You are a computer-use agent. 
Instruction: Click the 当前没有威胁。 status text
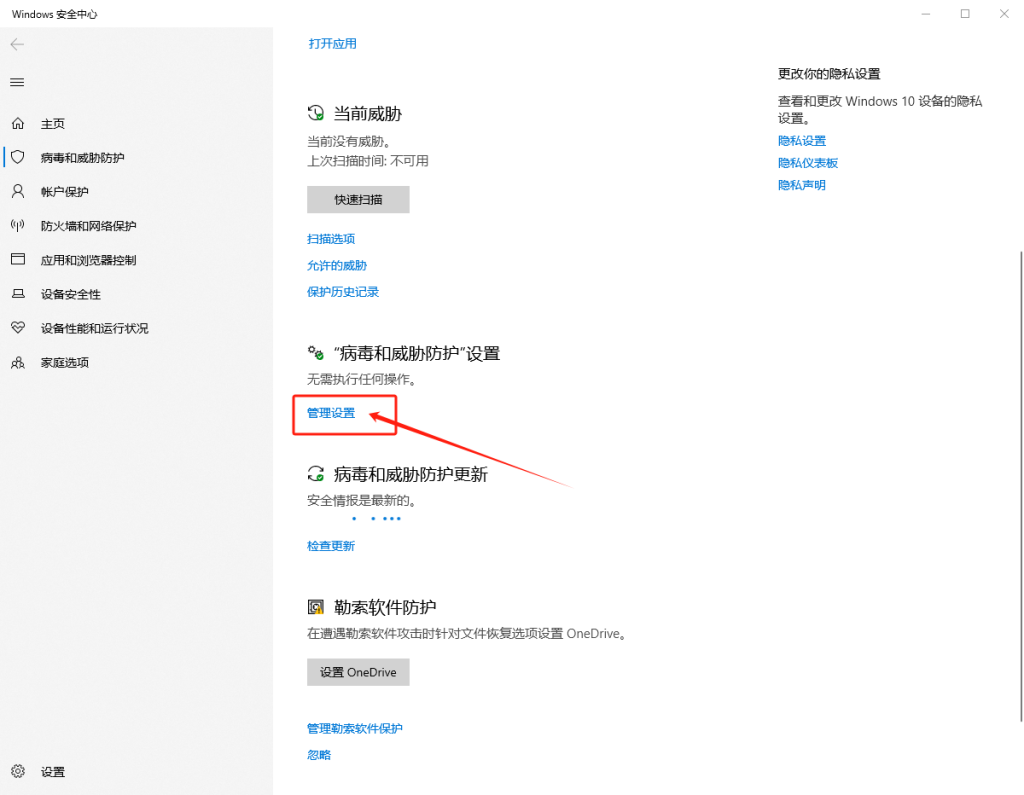coord(349,141)
